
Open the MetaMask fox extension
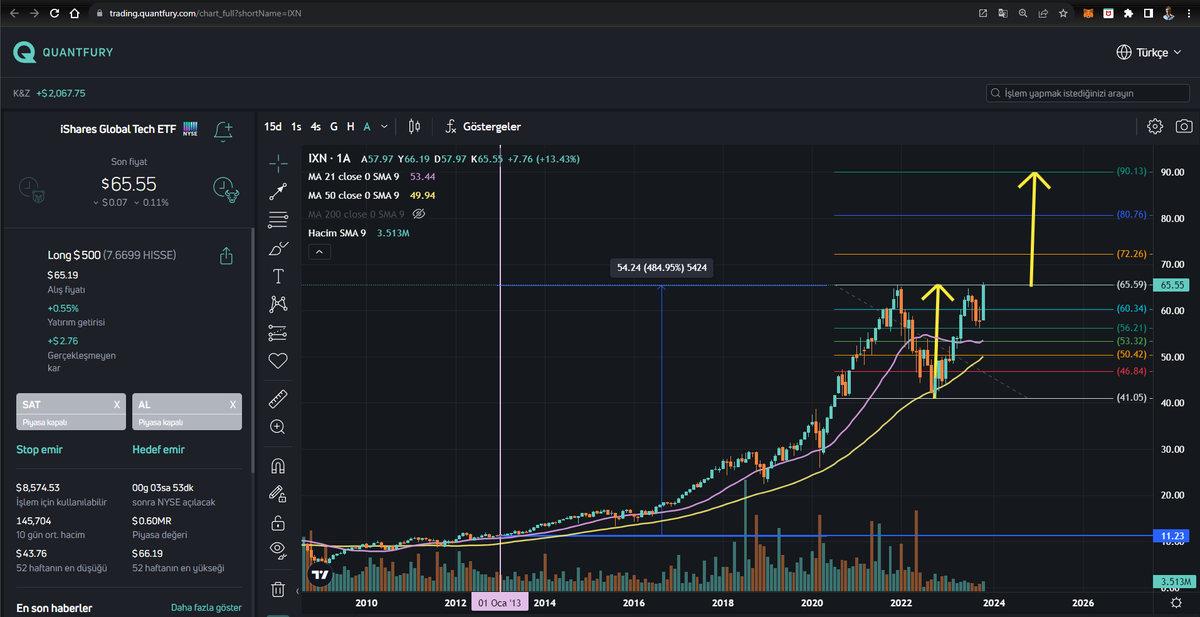point(1088,13)
